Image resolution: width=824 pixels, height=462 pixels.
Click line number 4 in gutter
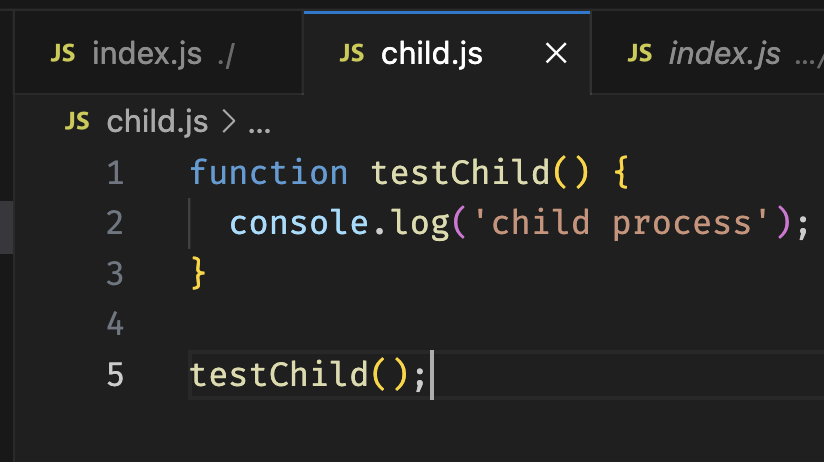(114, 323)
